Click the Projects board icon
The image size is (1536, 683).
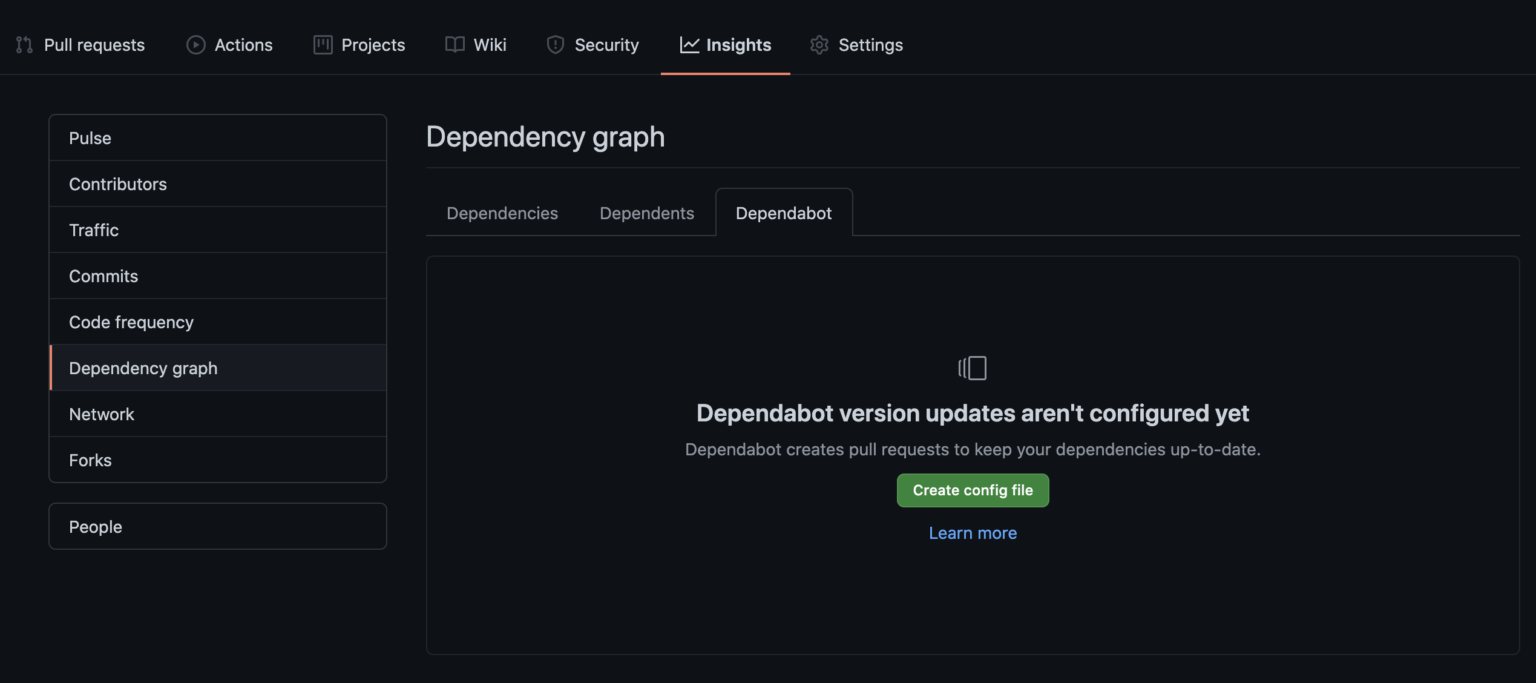[321, 44]
